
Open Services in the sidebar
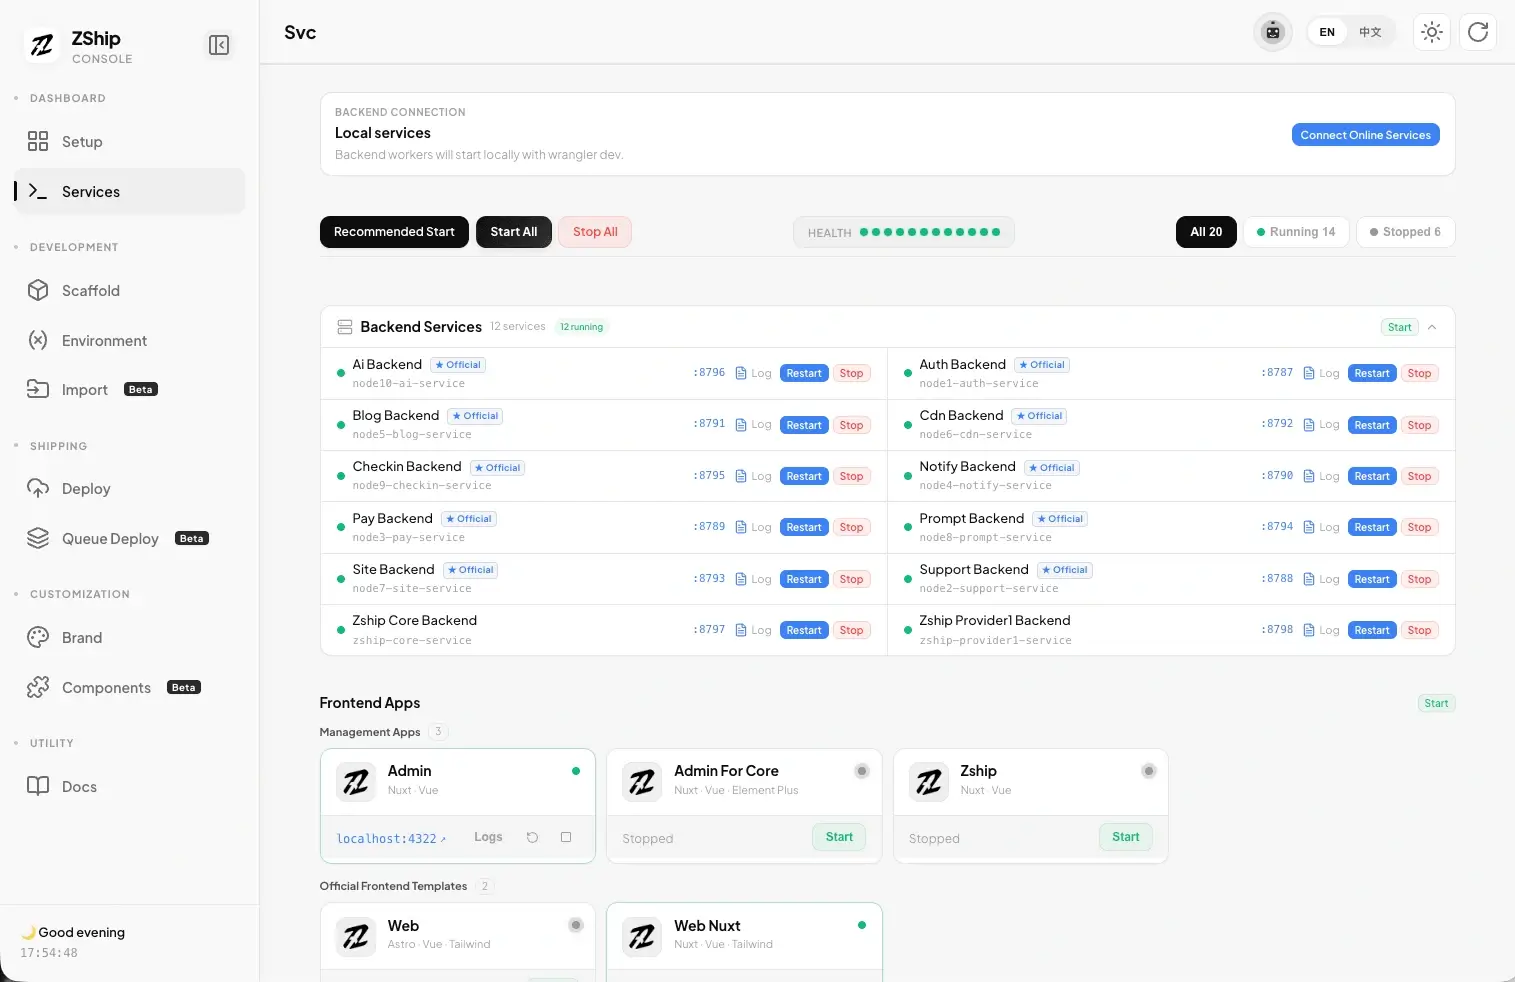[x=130, y=191]
